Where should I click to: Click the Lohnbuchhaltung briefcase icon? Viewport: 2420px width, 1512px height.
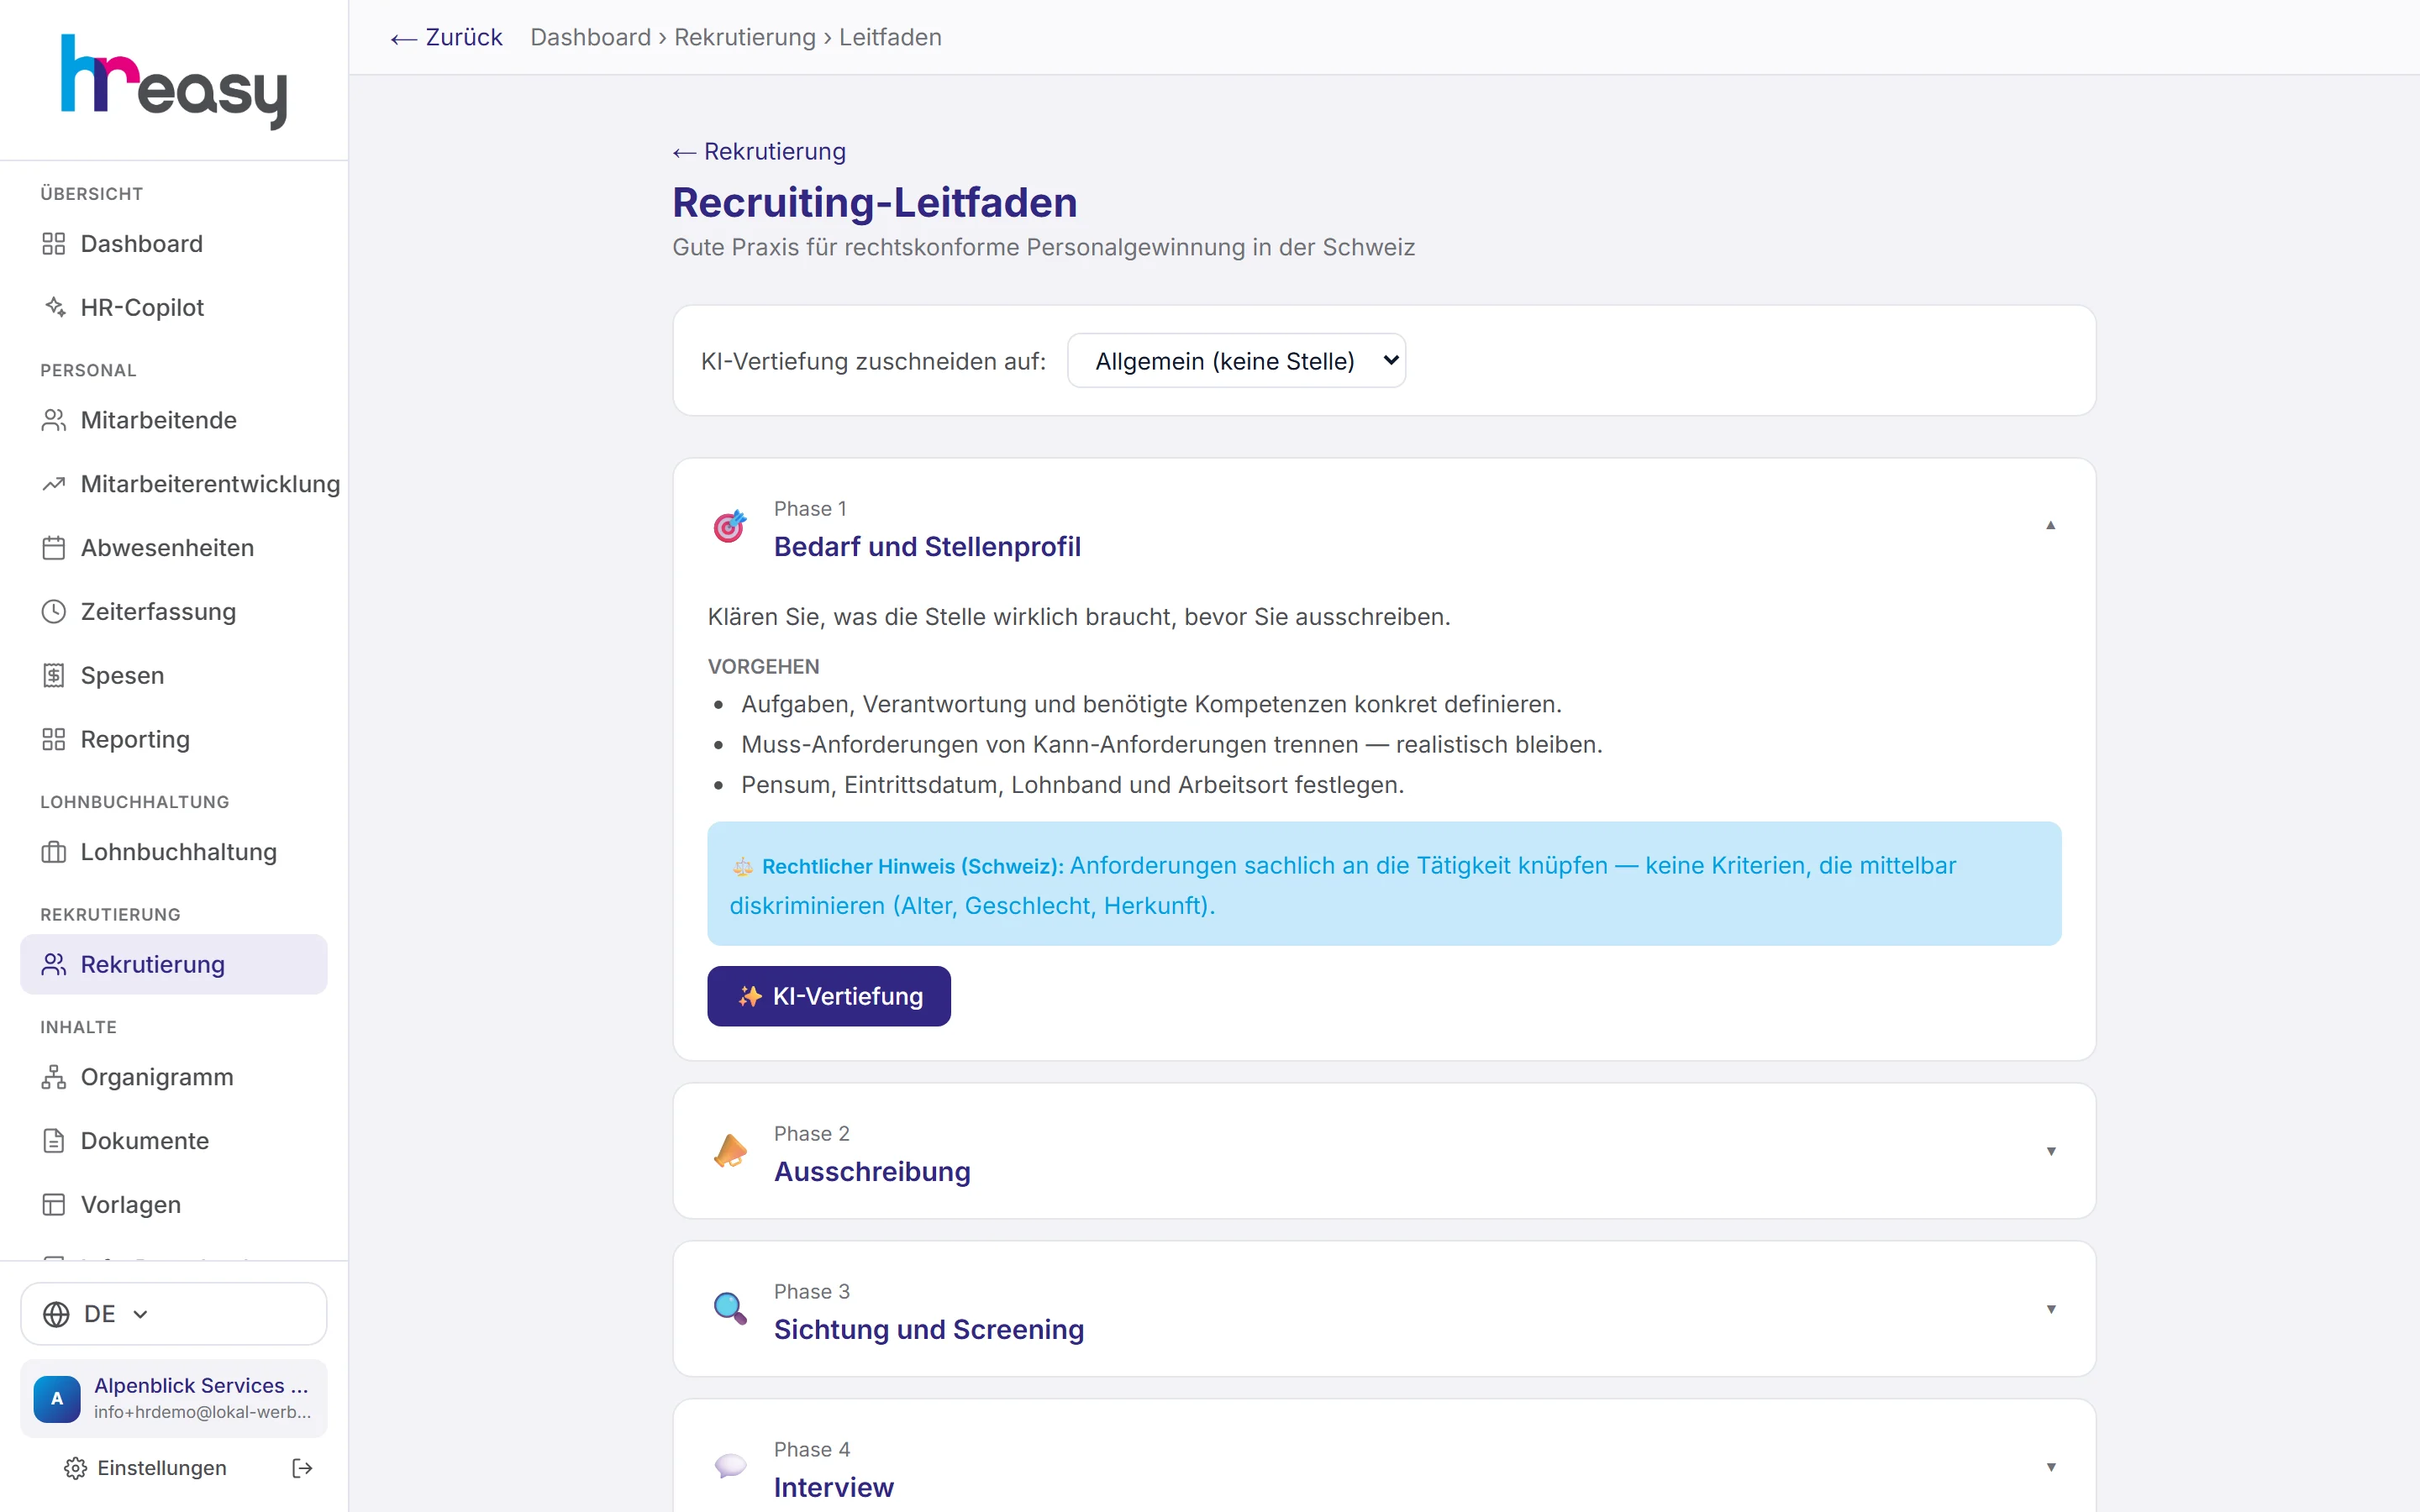point(54,852)
